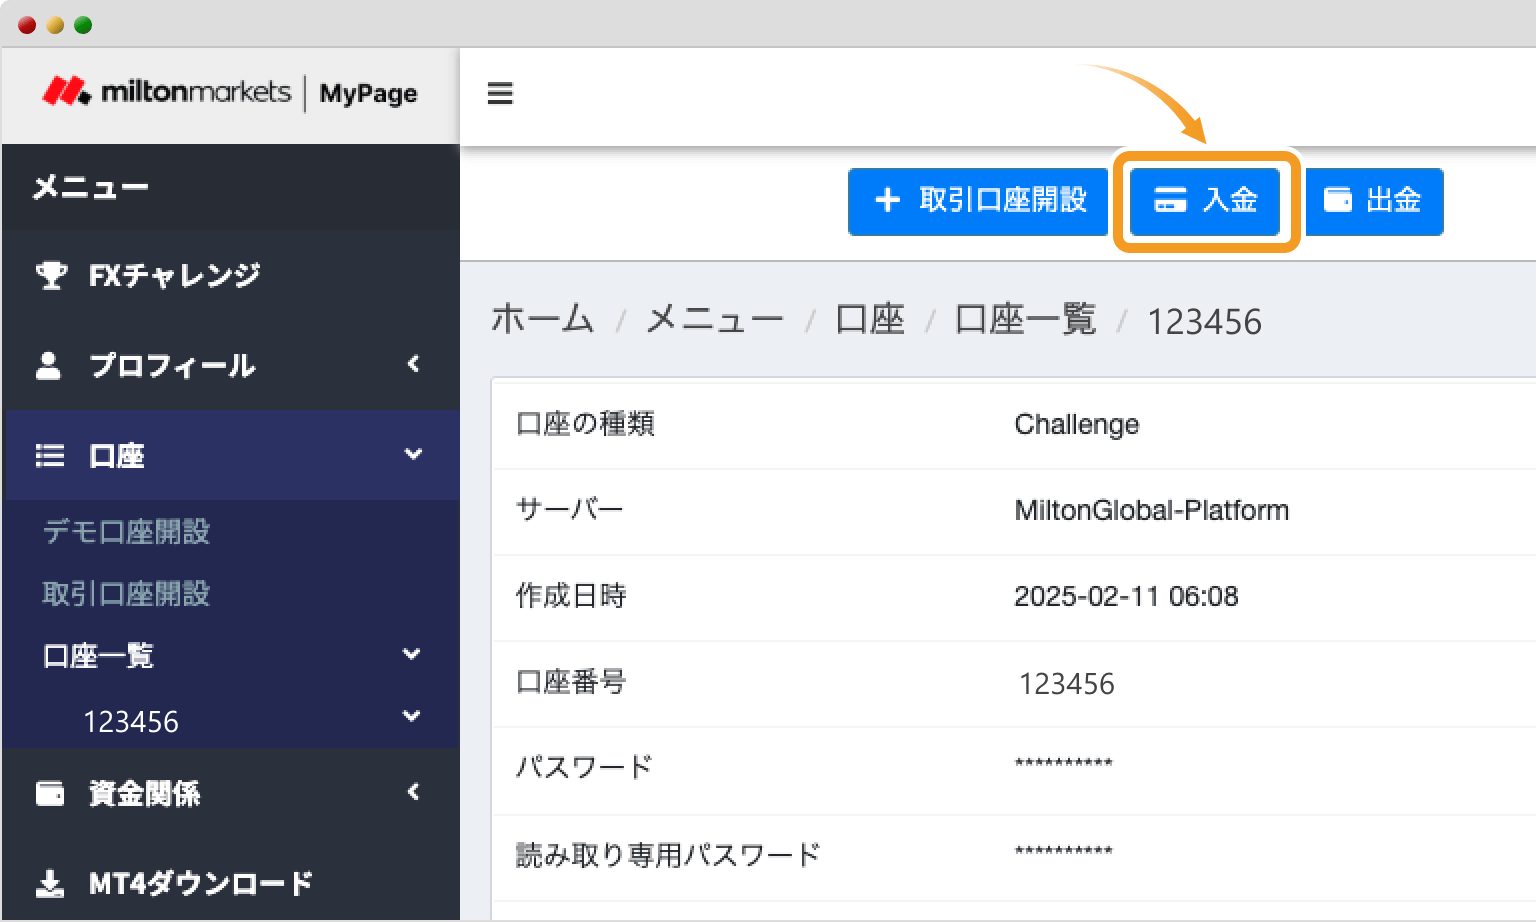
Task: Click the 口座番号 row label
Action: coord(571,682)
